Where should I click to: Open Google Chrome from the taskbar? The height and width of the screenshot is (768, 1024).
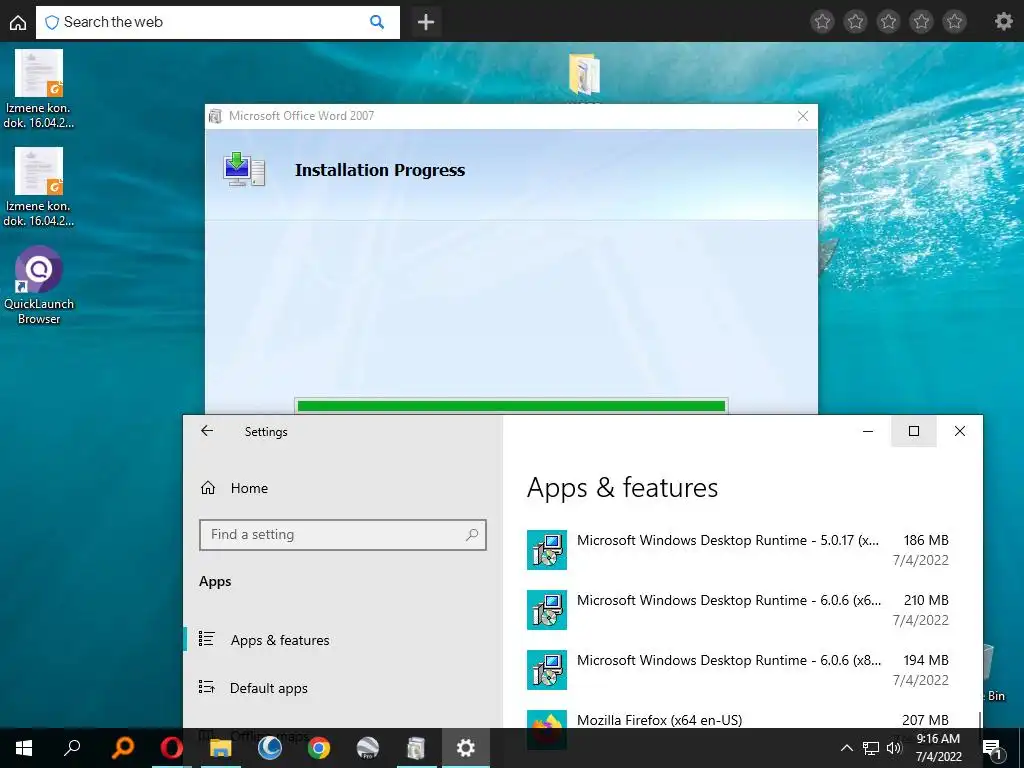tap(319, 748)
